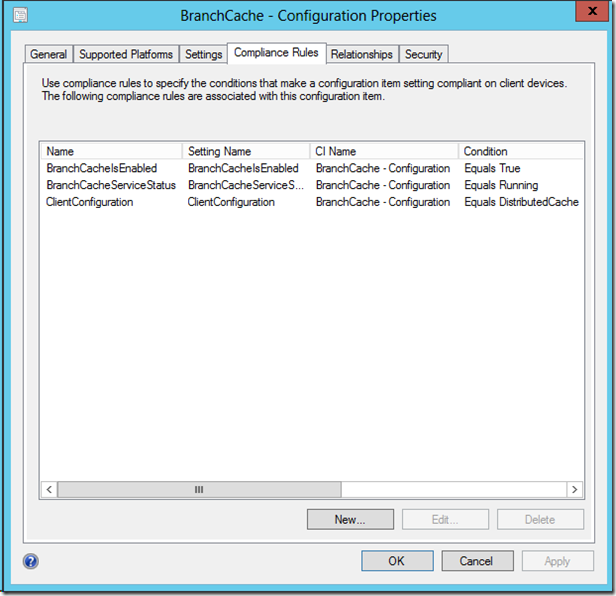
Task: Click the horizontal scrollbar left arrow
Action: pyautogui.click(x=49, y=490)
